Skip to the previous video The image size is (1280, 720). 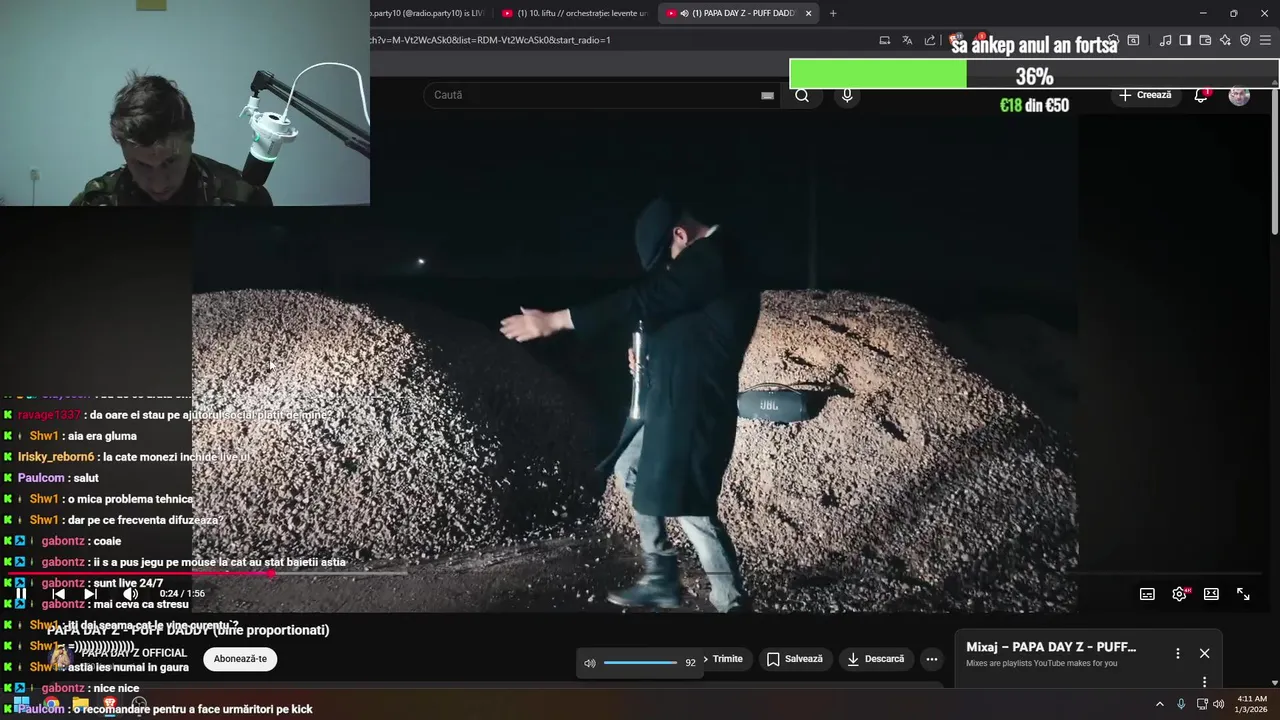click(x=59, y=594)
